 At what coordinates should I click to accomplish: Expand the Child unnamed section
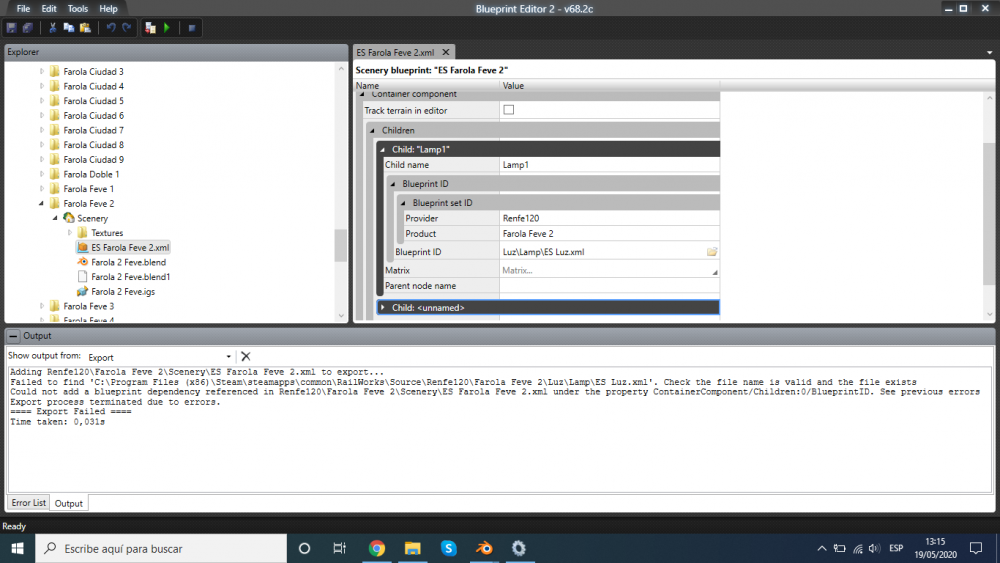pos(383,308)
